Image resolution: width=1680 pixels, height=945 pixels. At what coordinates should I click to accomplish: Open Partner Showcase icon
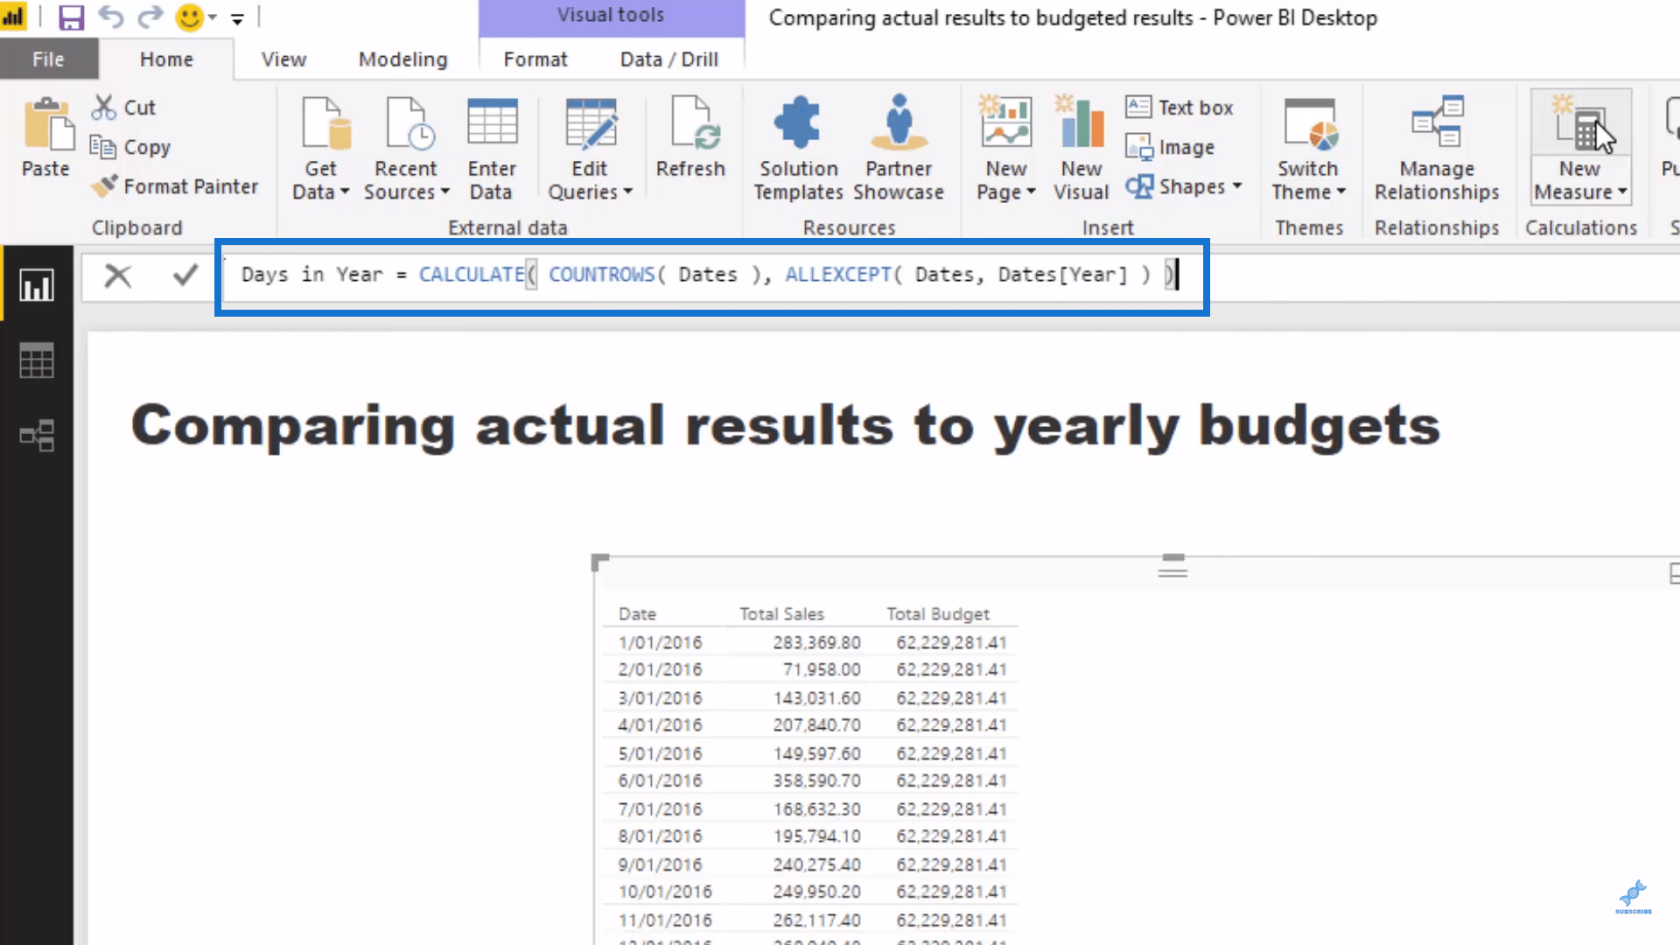899,123
